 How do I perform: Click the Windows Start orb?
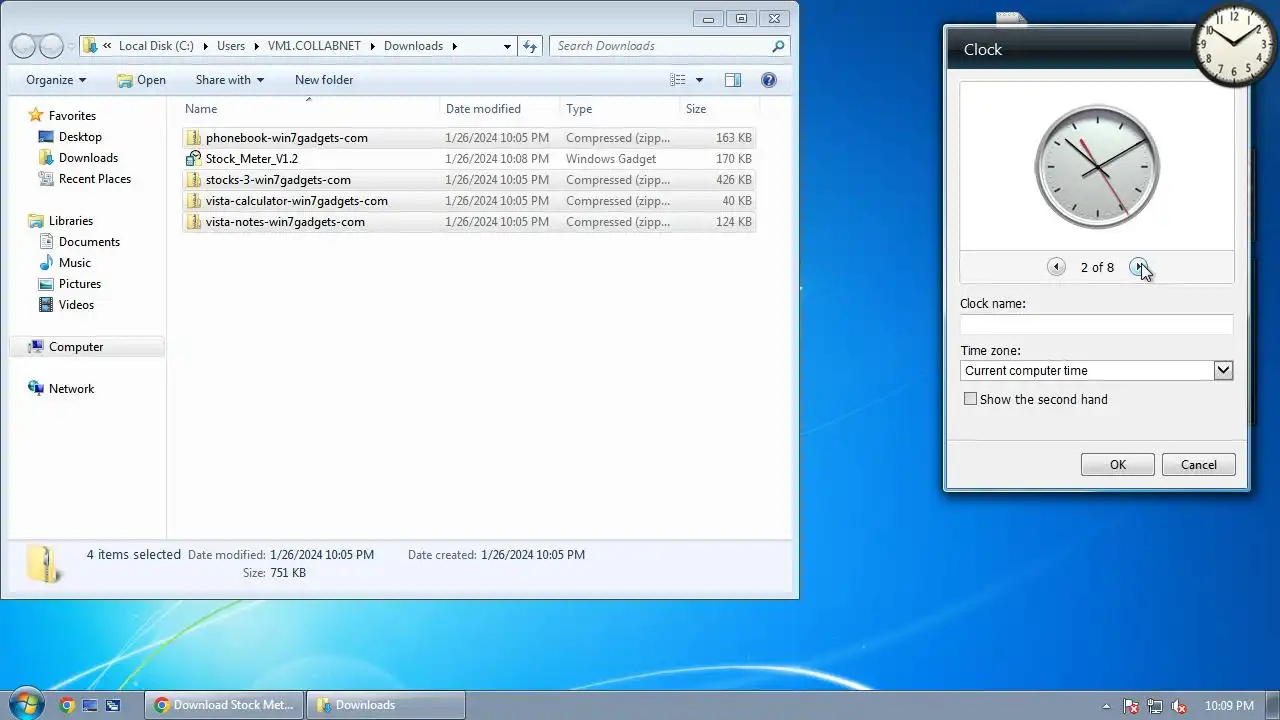tap(25, 704)
